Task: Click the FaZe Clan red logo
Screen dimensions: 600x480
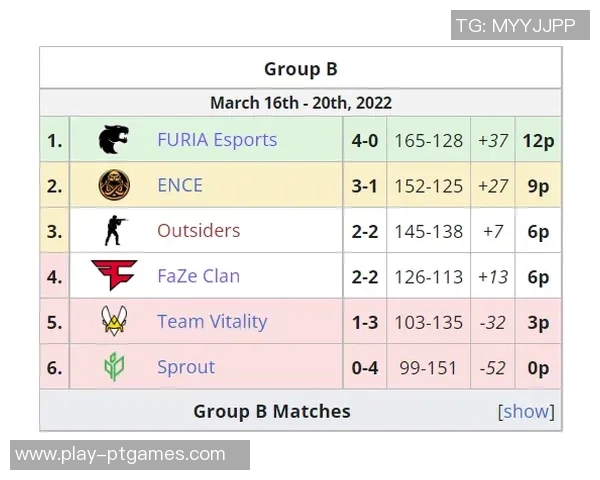Action: tap(111, 276)
